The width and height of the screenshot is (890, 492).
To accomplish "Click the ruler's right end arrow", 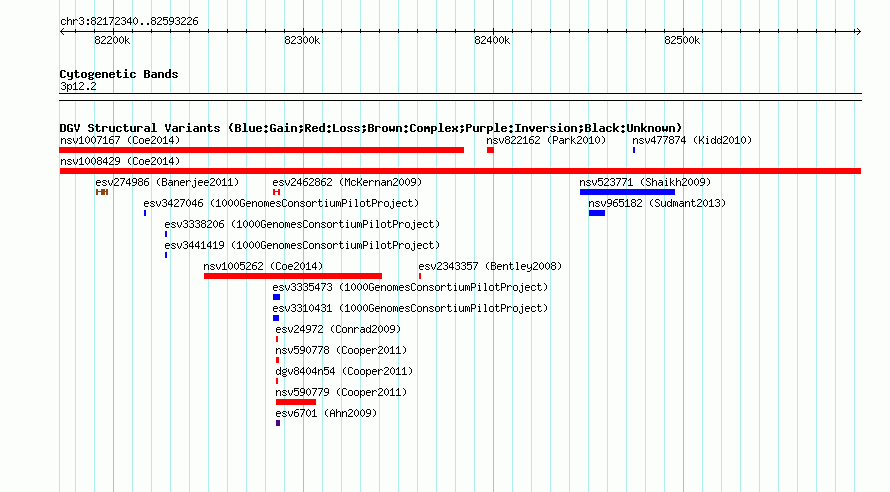I will pyautogui.click(x=858, y=31).
